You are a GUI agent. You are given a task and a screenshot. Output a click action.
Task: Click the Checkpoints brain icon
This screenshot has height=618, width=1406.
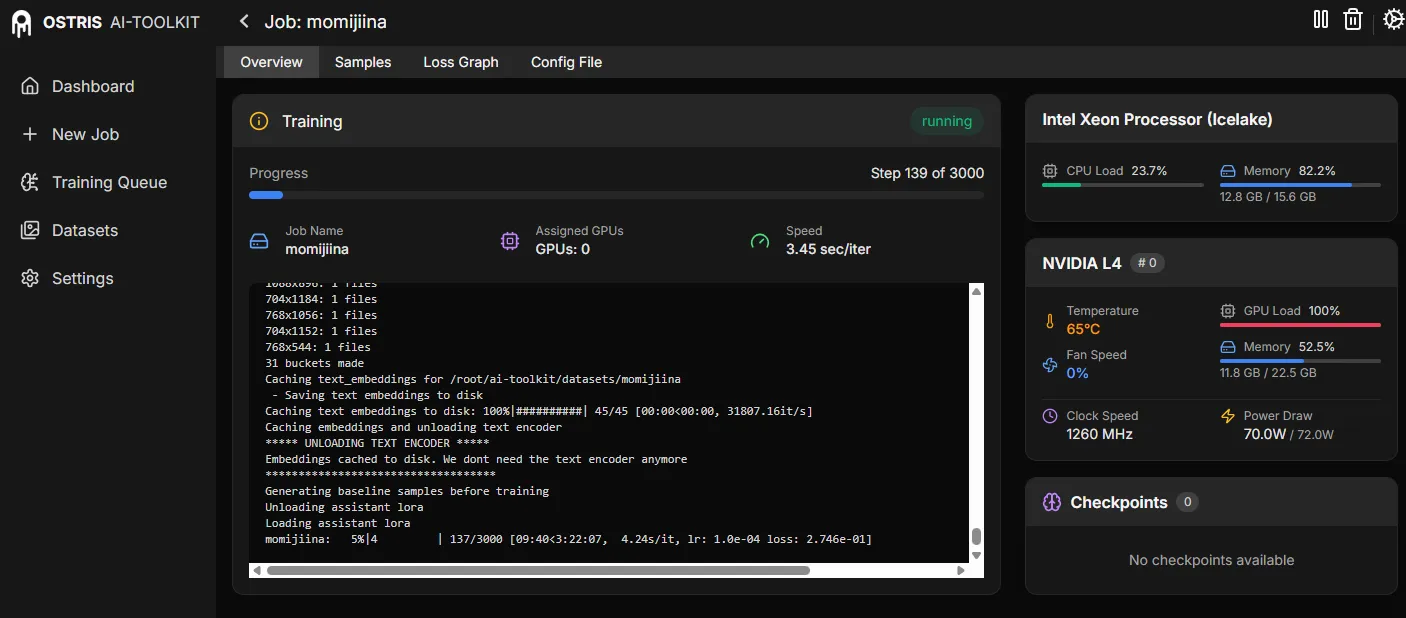pyautogui.click(x=1051, y=502)
